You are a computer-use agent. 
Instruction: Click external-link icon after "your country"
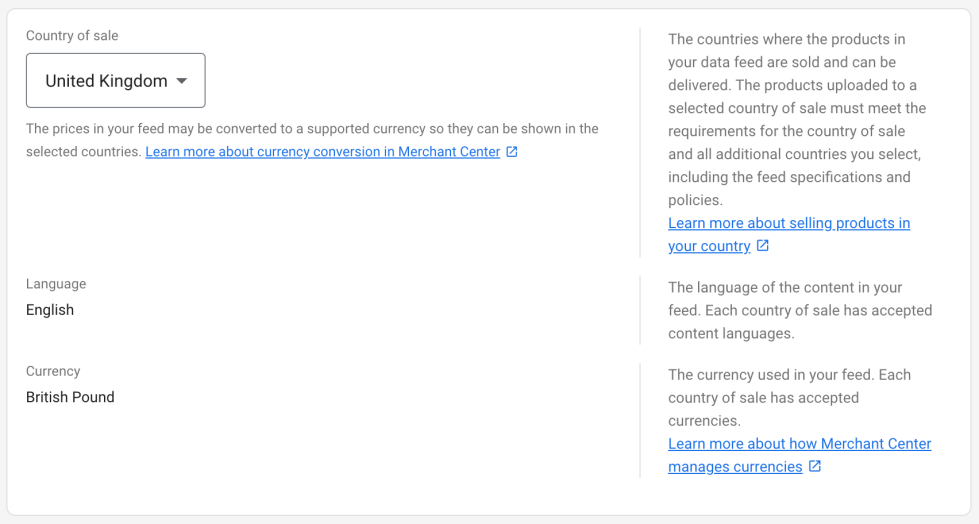click(x=763, y=246)
